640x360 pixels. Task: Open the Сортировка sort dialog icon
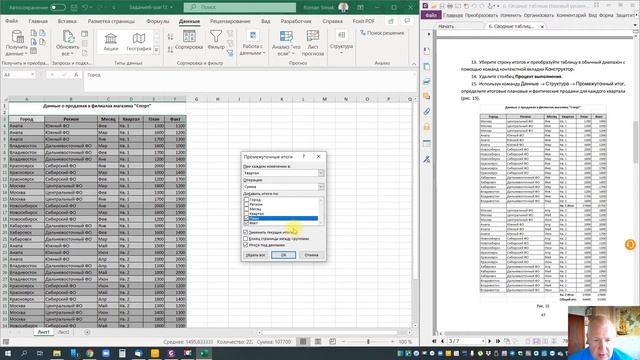(x=189, y=37)
